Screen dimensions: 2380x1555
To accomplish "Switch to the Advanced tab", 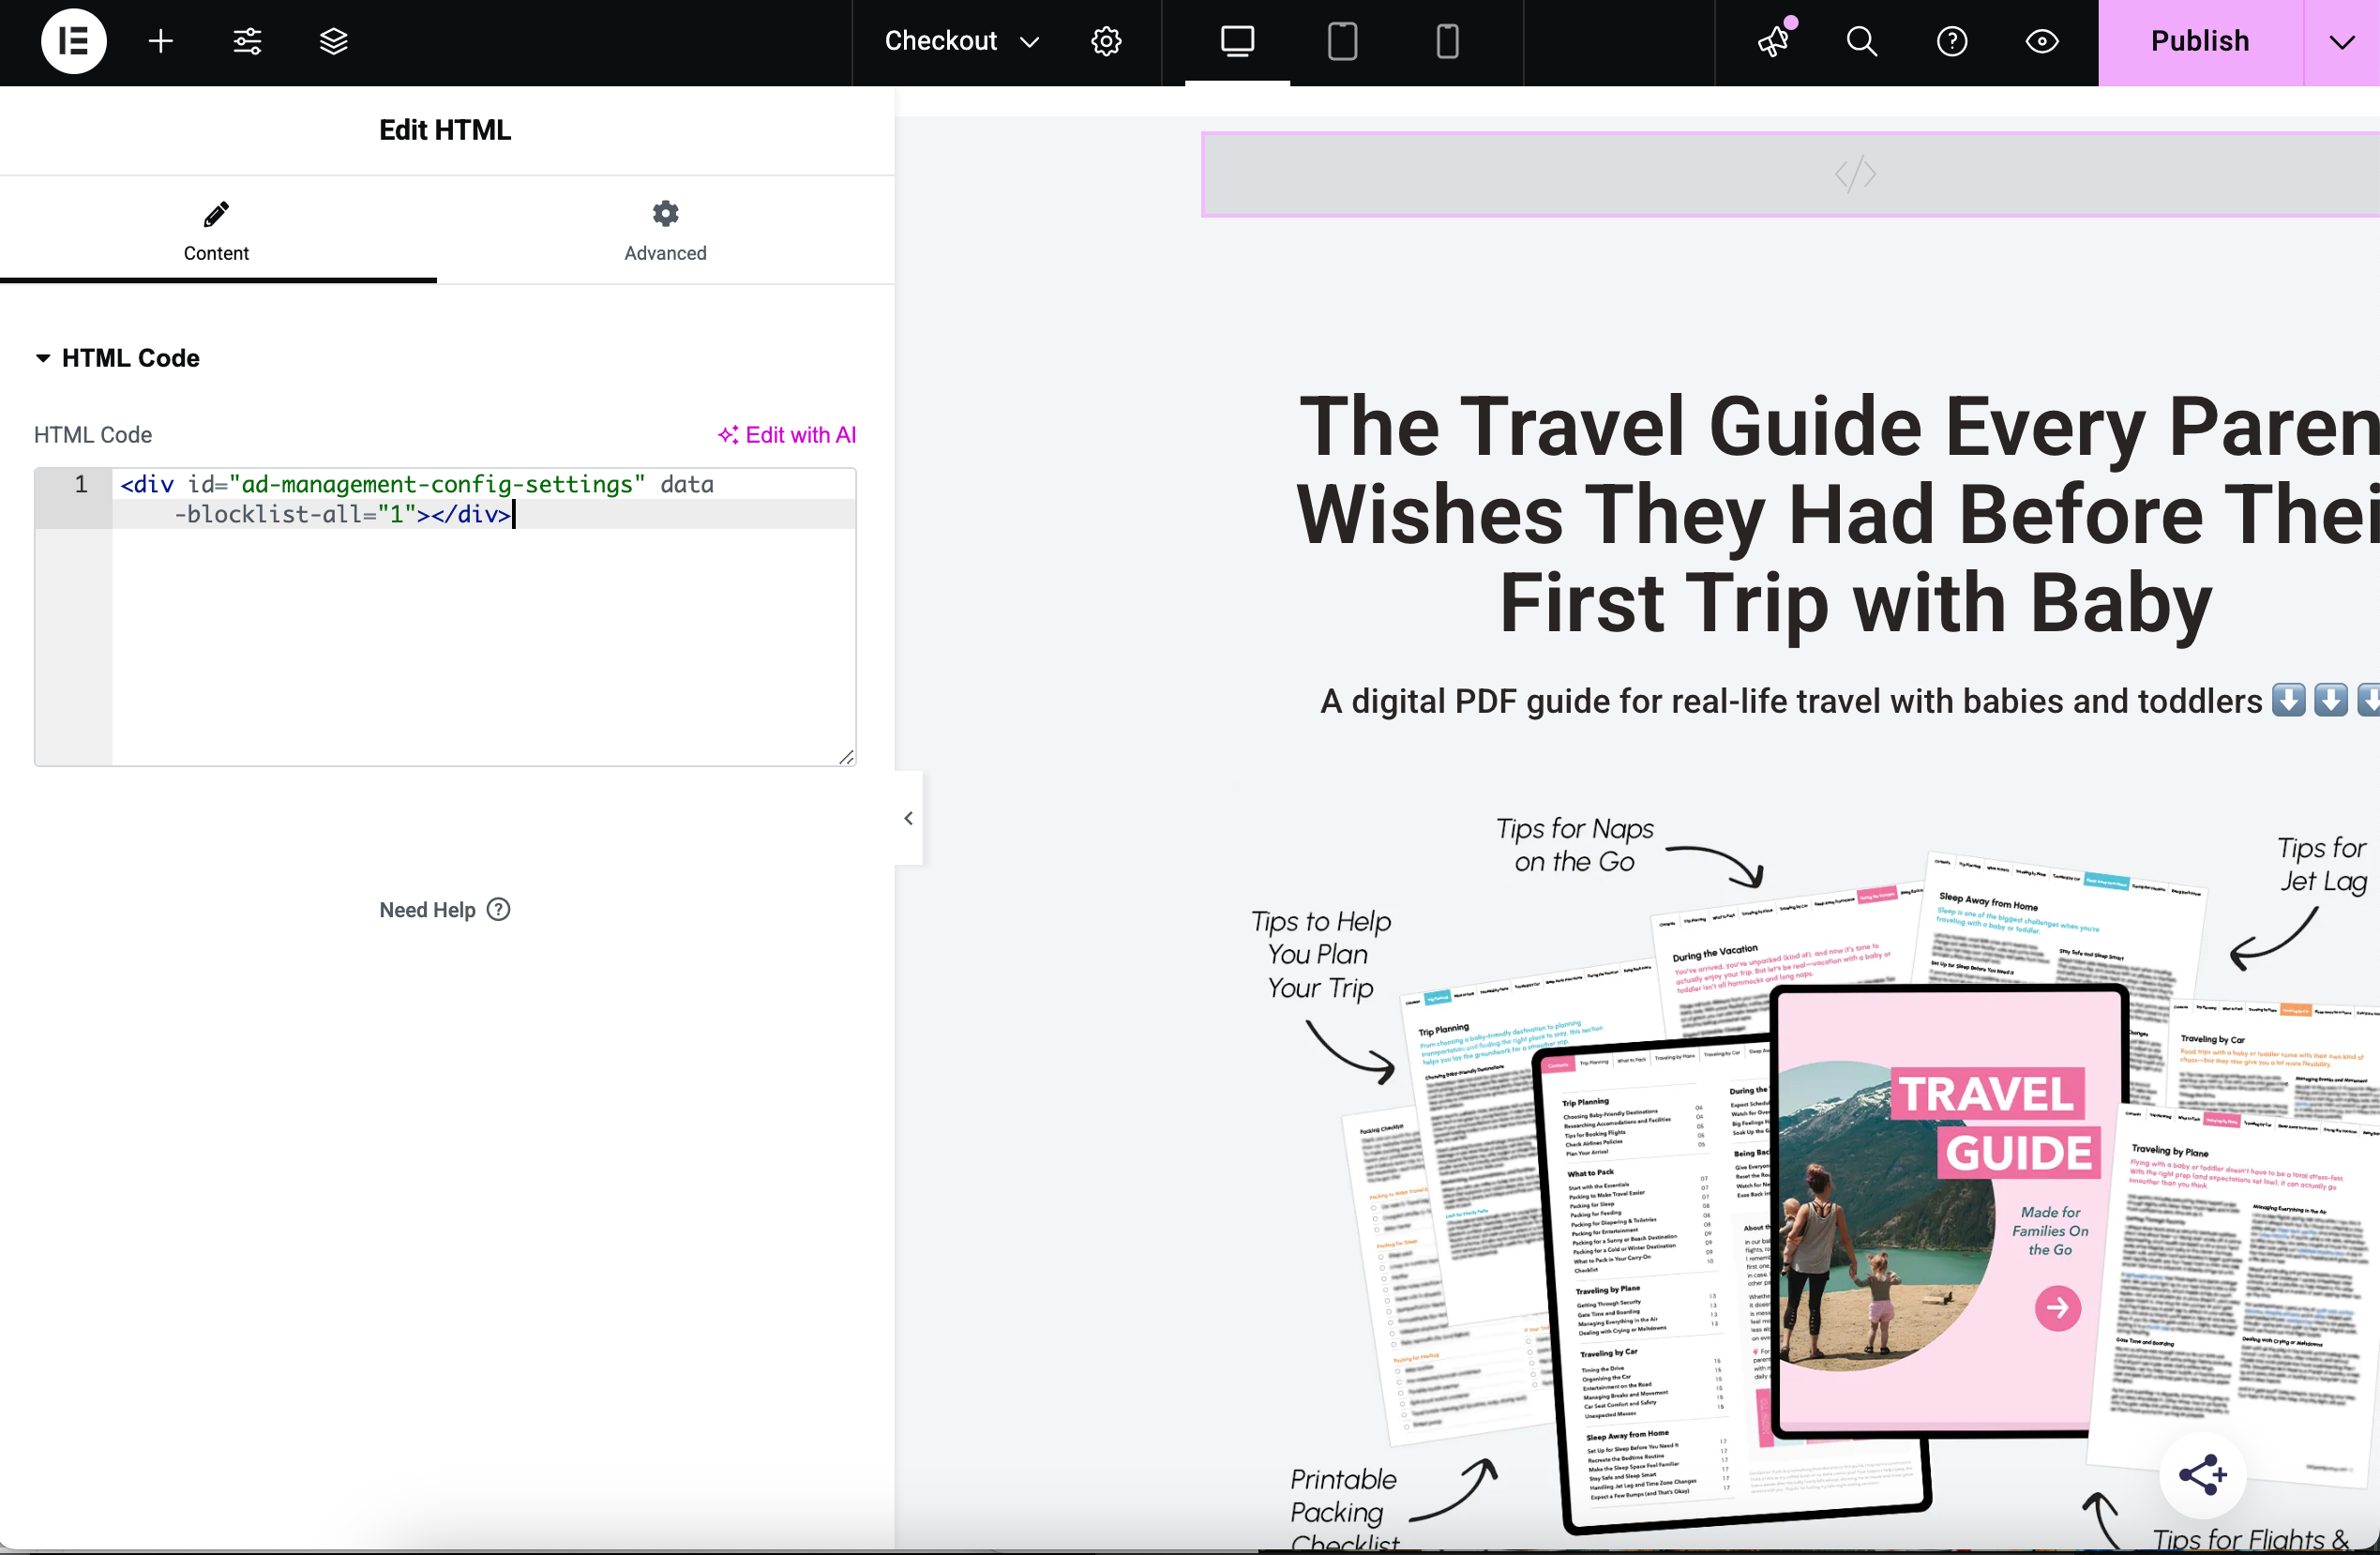I will (665, 231).
